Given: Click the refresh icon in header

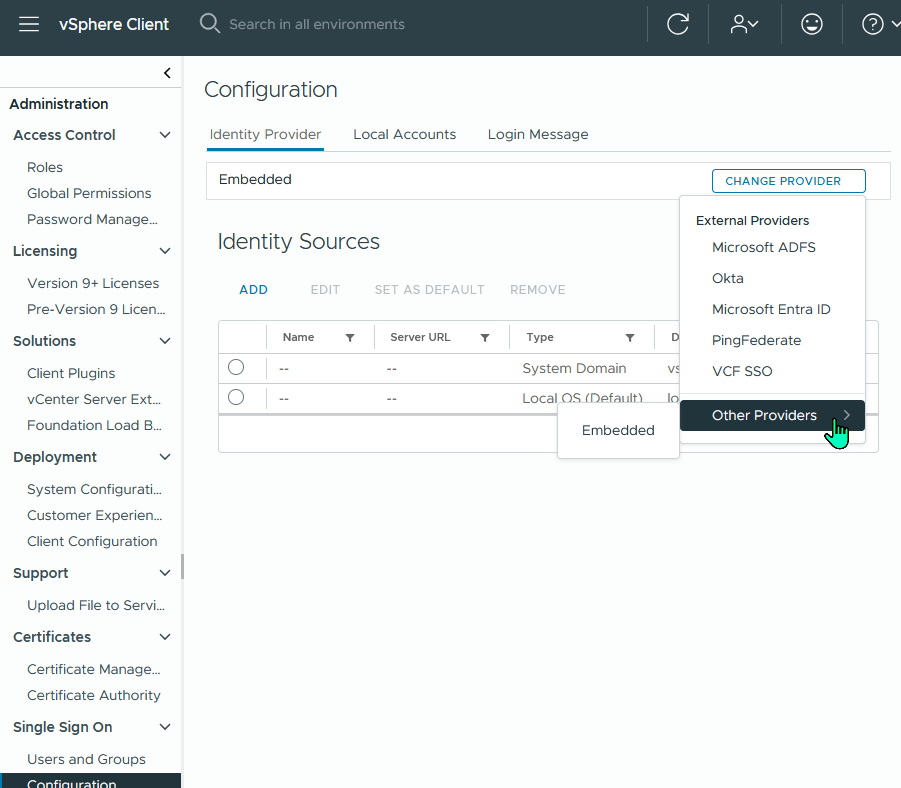Looking at the screenshot, I should [678, 24].
